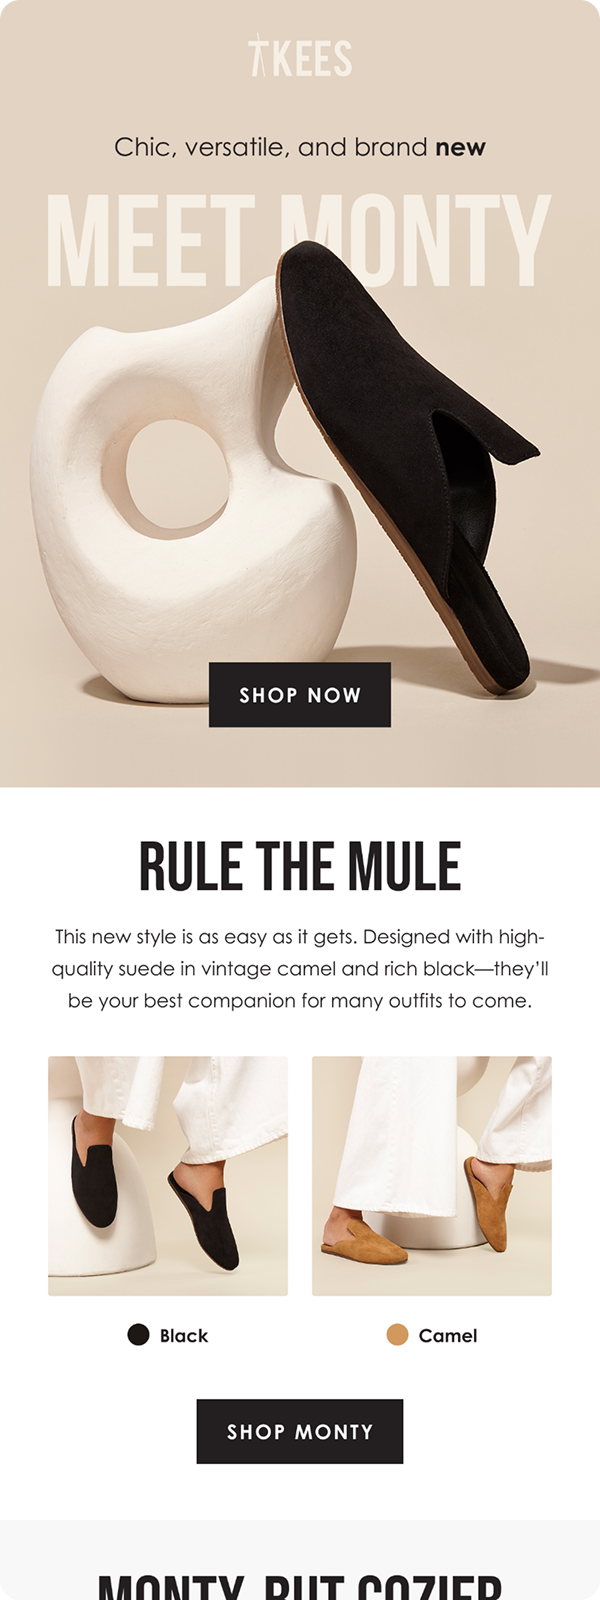Select the Black color swatch dot
The image size is (600, 1600).
139,1334
